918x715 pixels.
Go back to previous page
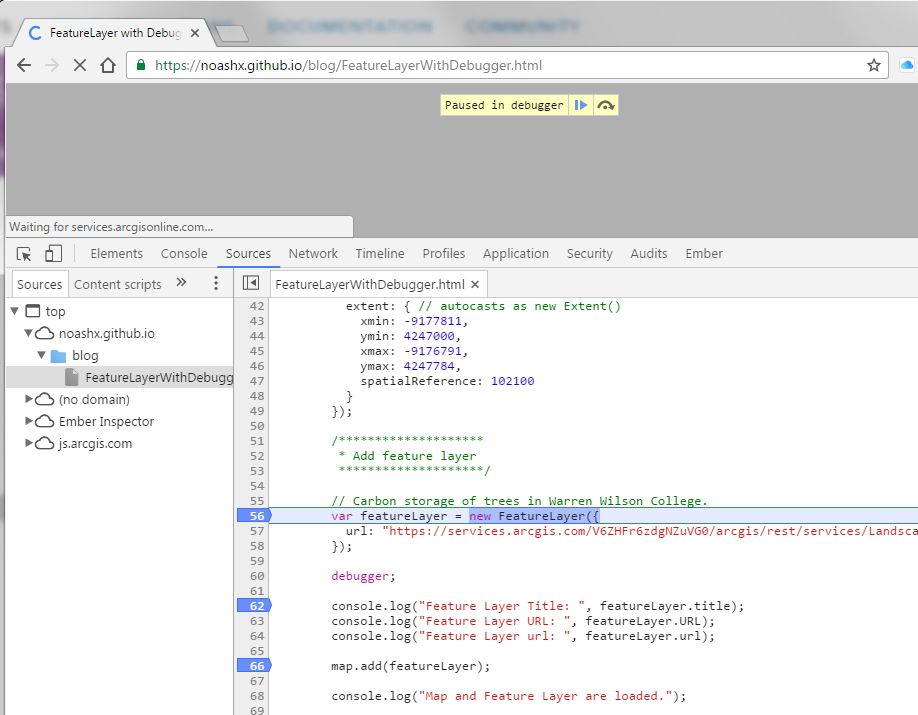[x=24, y=65]
